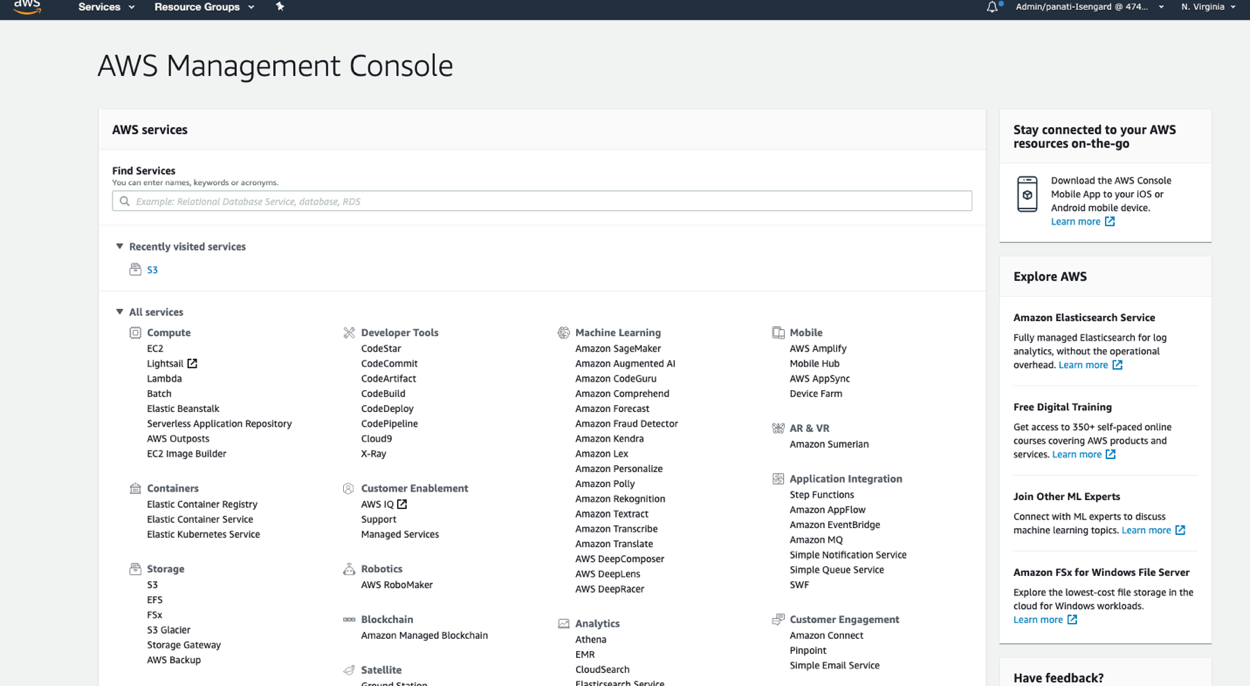The height and width of the screenshot is (686, 1250).
Task: Click the Compute category icon
Action: (x=135, y=332)
